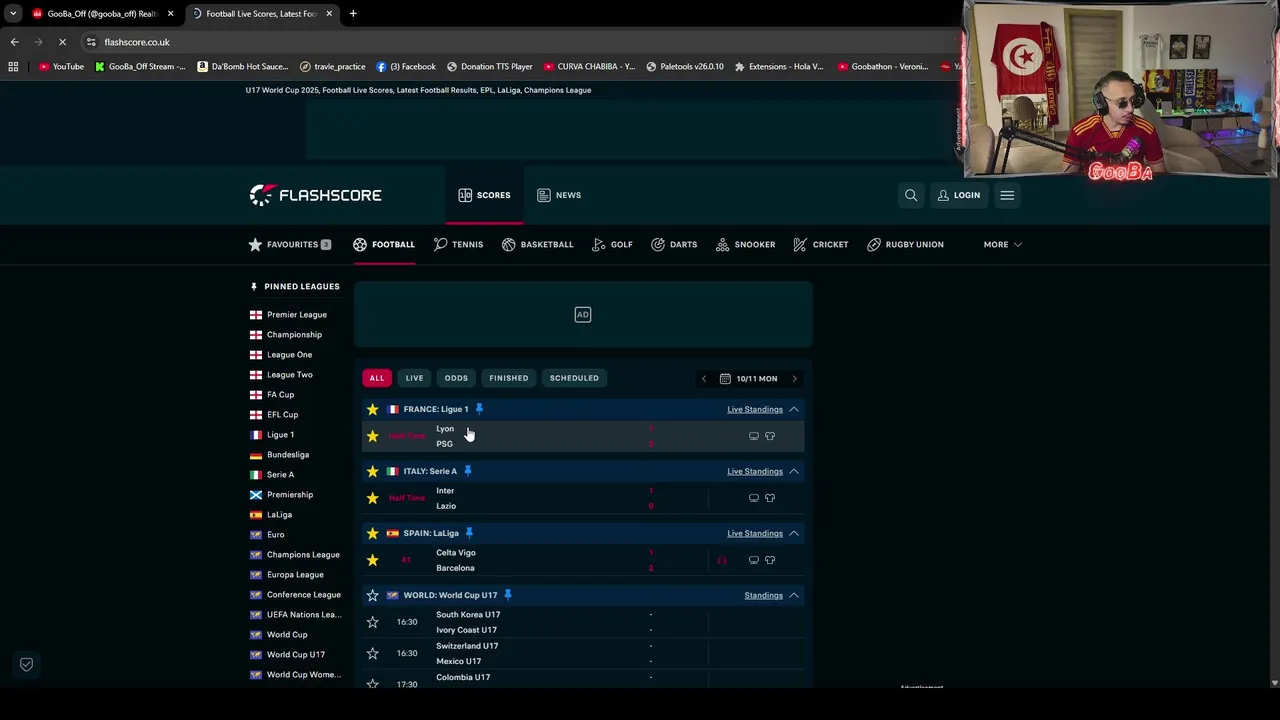
Task: Go to next day arrow
Action: [x=795, y=379]
